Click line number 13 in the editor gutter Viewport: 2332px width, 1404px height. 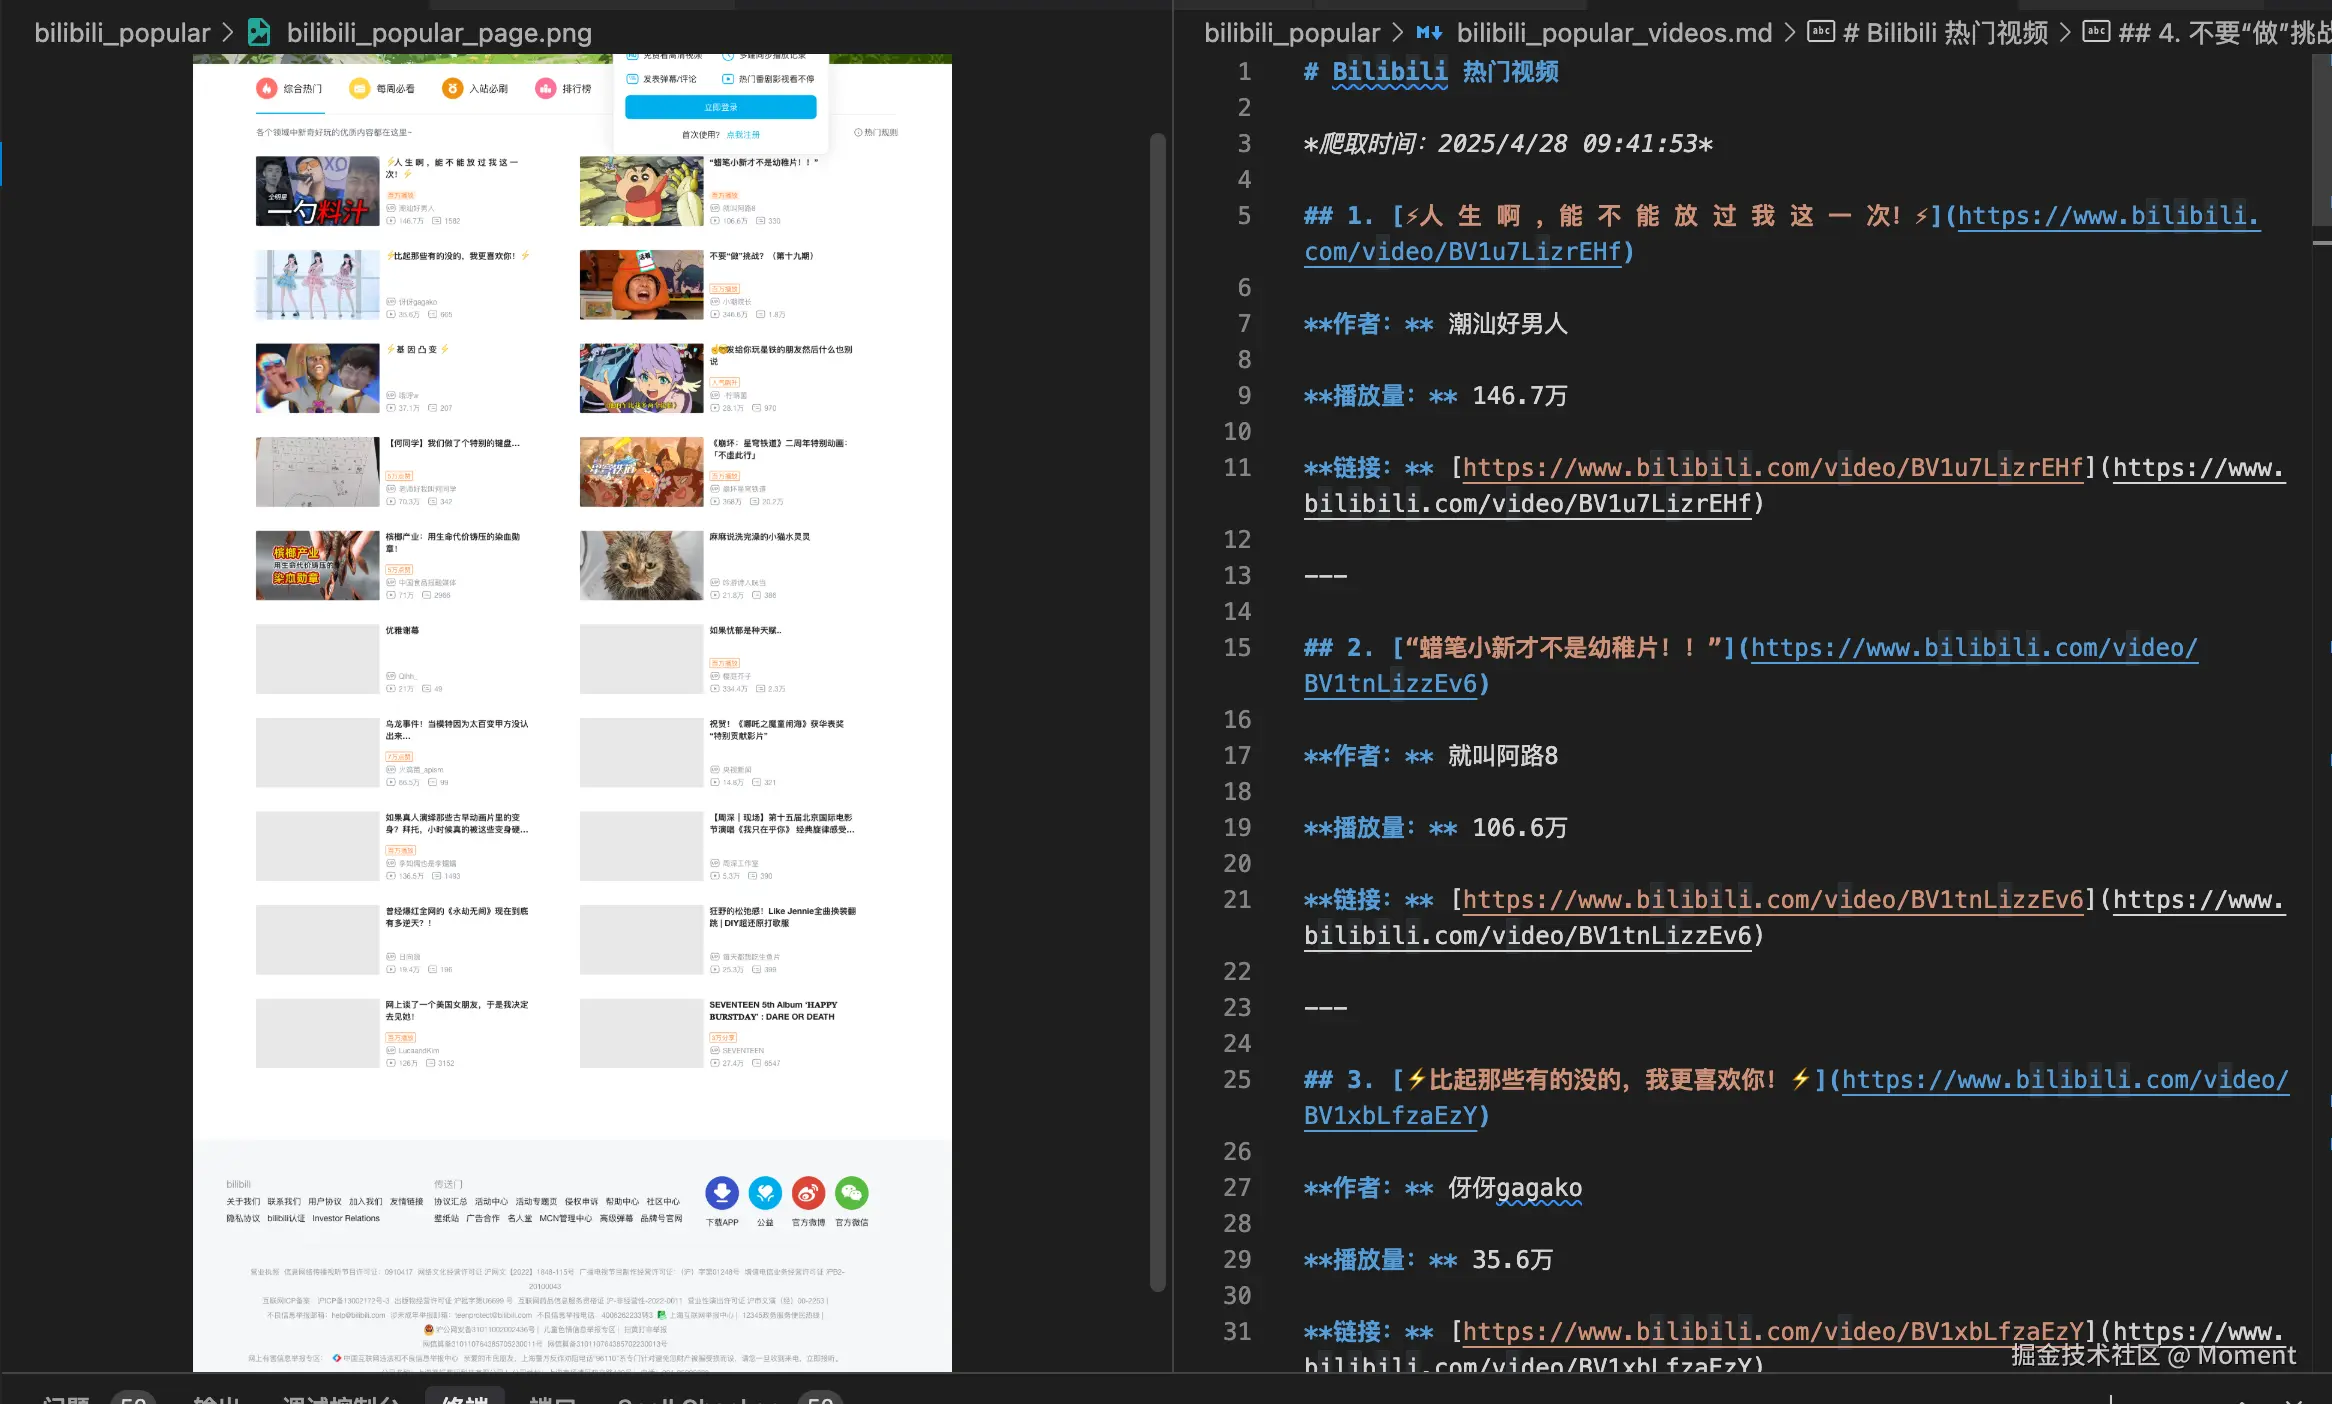click(x=1238, y=576)
